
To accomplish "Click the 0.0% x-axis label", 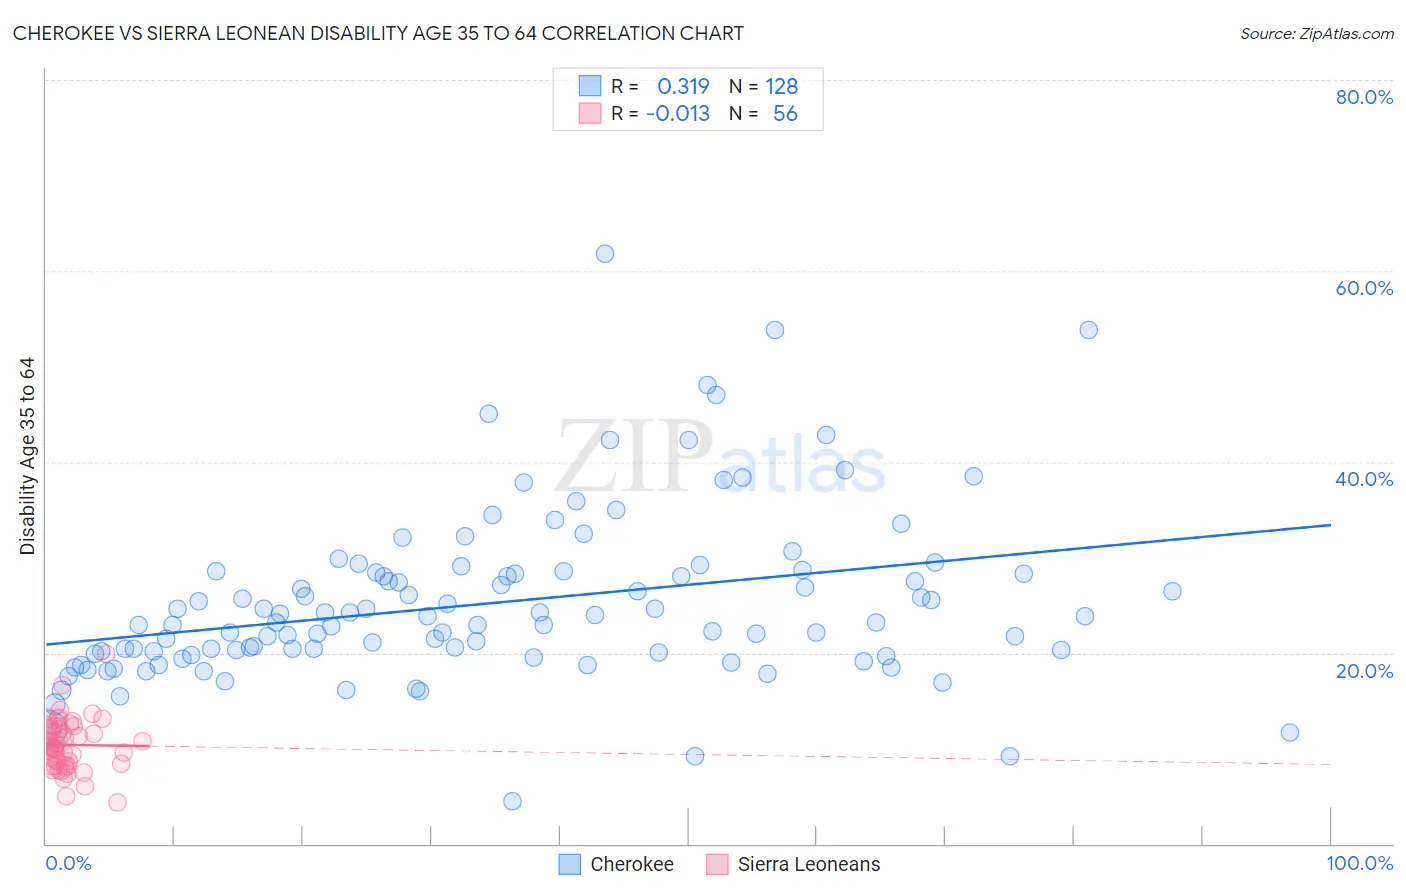I will (x=68, y=863).
